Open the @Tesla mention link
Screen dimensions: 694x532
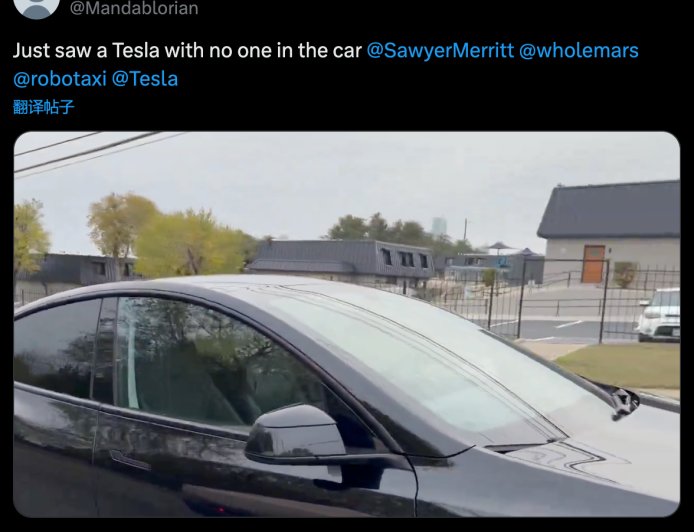tap(145, 79)
